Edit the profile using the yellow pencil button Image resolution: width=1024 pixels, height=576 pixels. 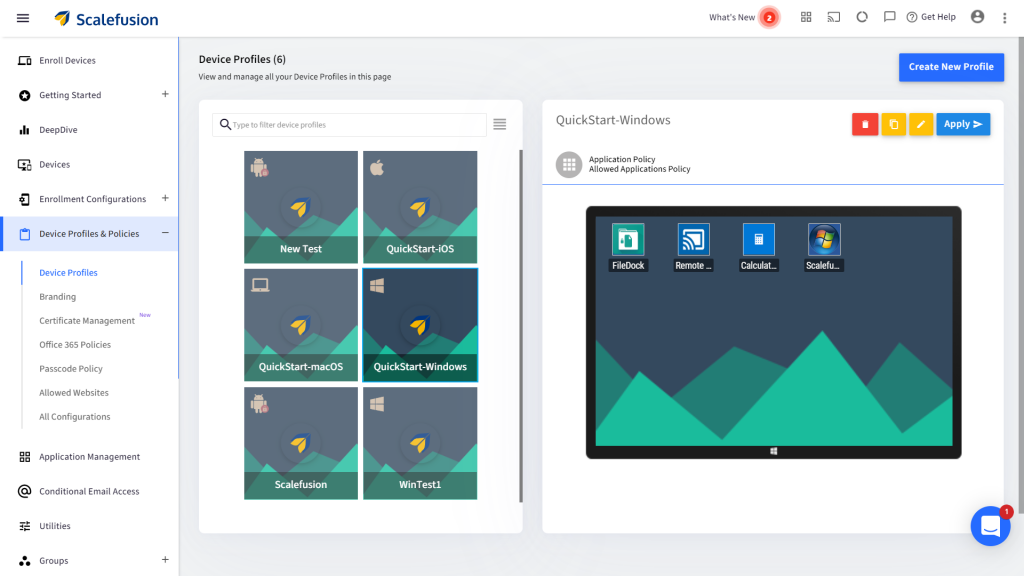point(921,124)
